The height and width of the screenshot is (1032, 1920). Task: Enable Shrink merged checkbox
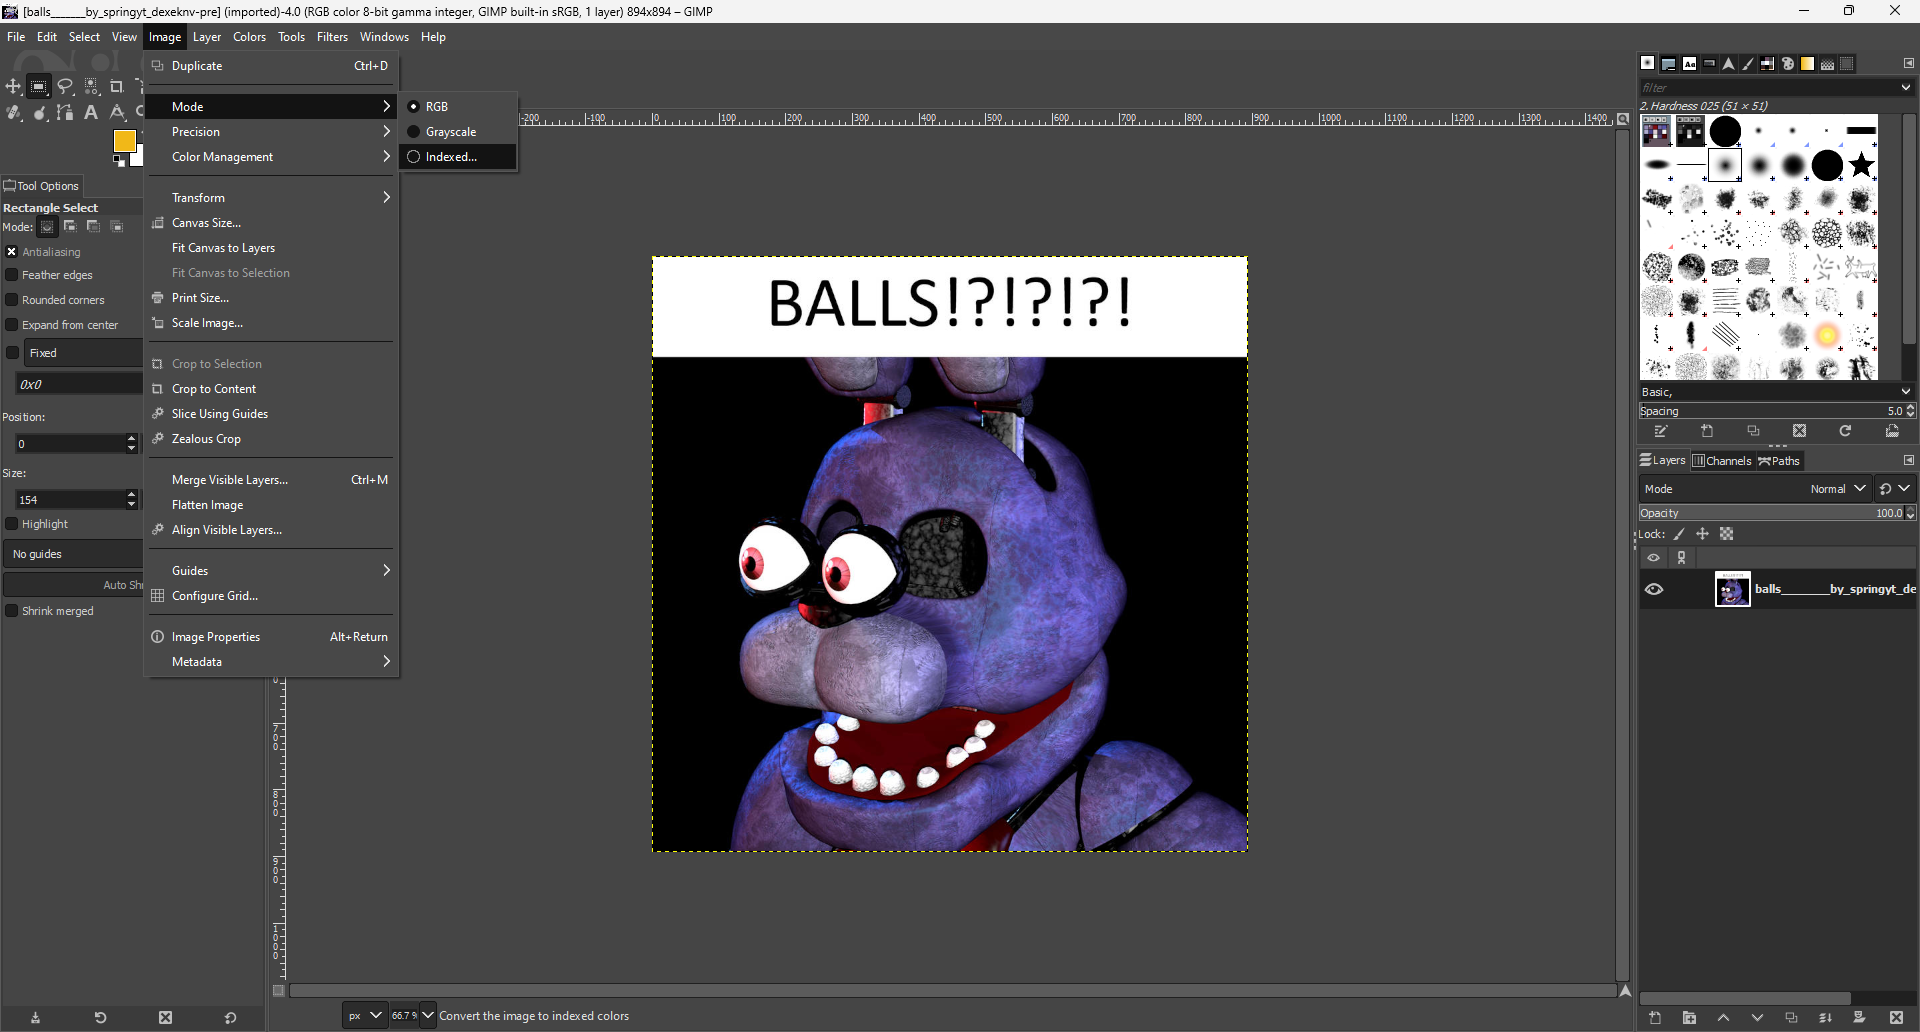(x=12, y=610)
